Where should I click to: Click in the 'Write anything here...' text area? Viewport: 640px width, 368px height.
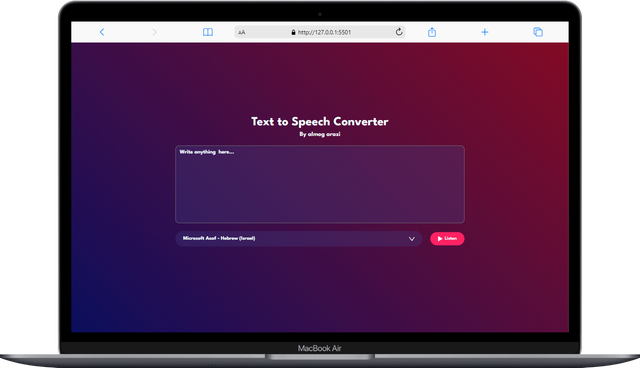pos(320,184)
